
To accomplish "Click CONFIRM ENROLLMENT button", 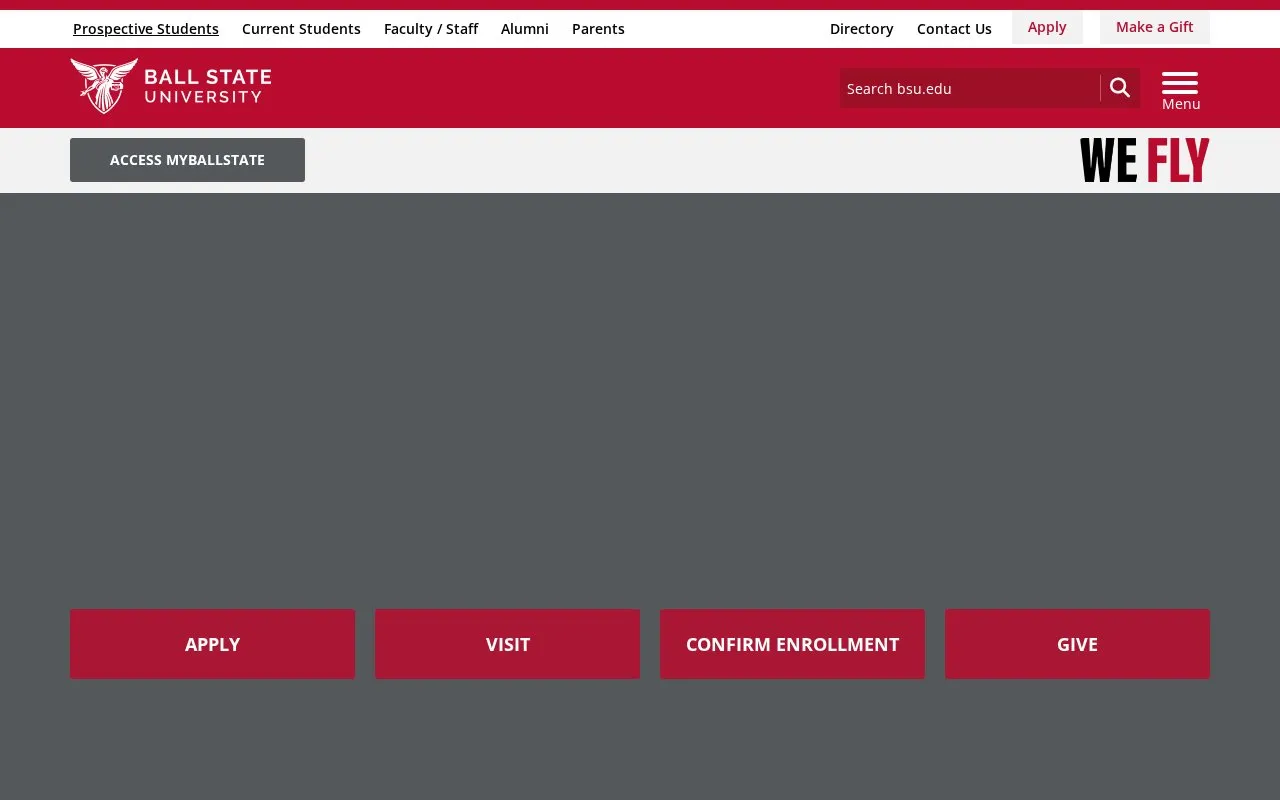I will [792, 644].
